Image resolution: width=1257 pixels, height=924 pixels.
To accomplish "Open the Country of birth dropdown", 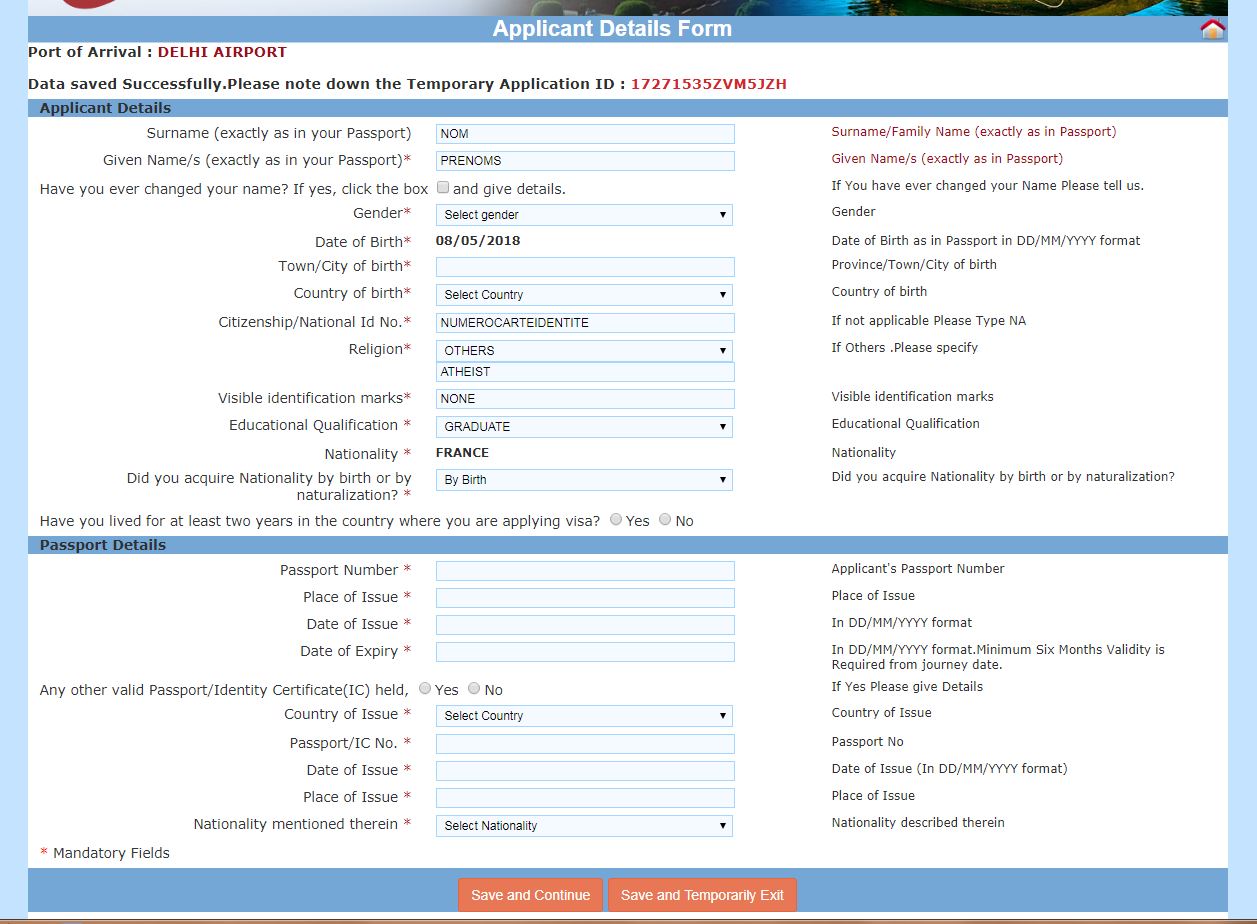I will (x=584, y=294).
